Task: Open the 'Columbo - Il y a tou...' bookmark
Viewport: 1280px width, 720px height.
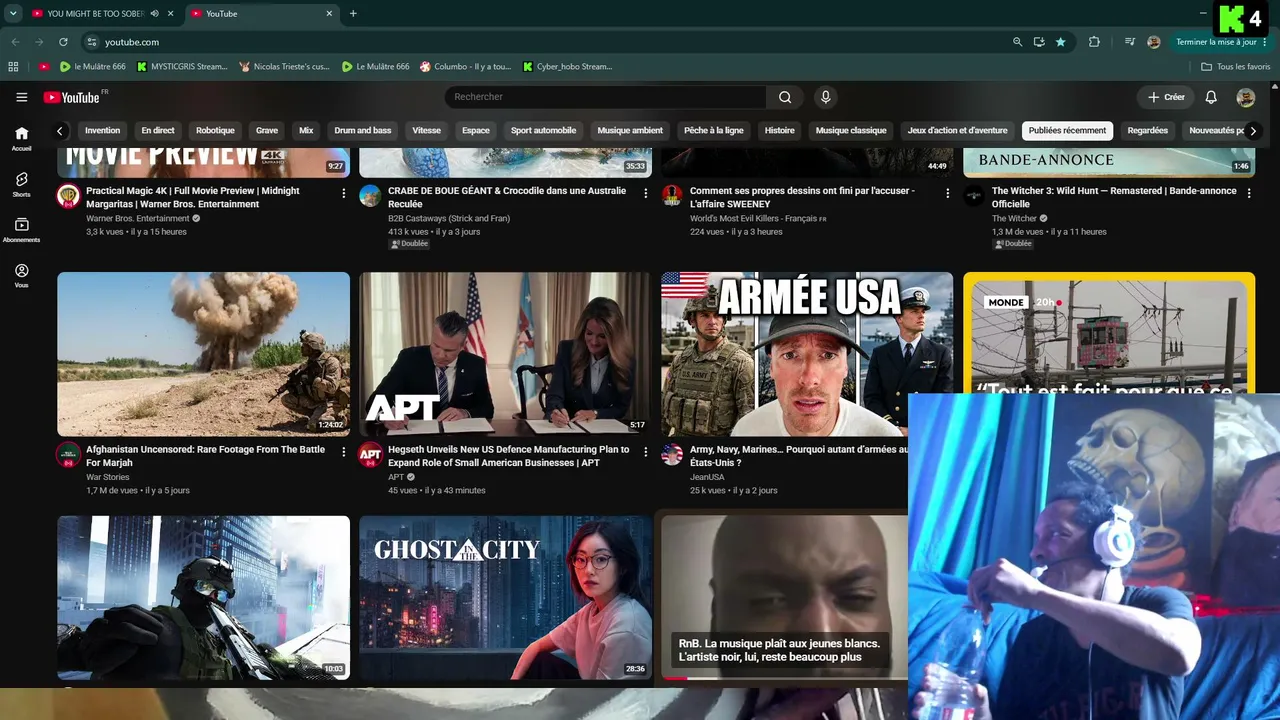Action: 465,67
